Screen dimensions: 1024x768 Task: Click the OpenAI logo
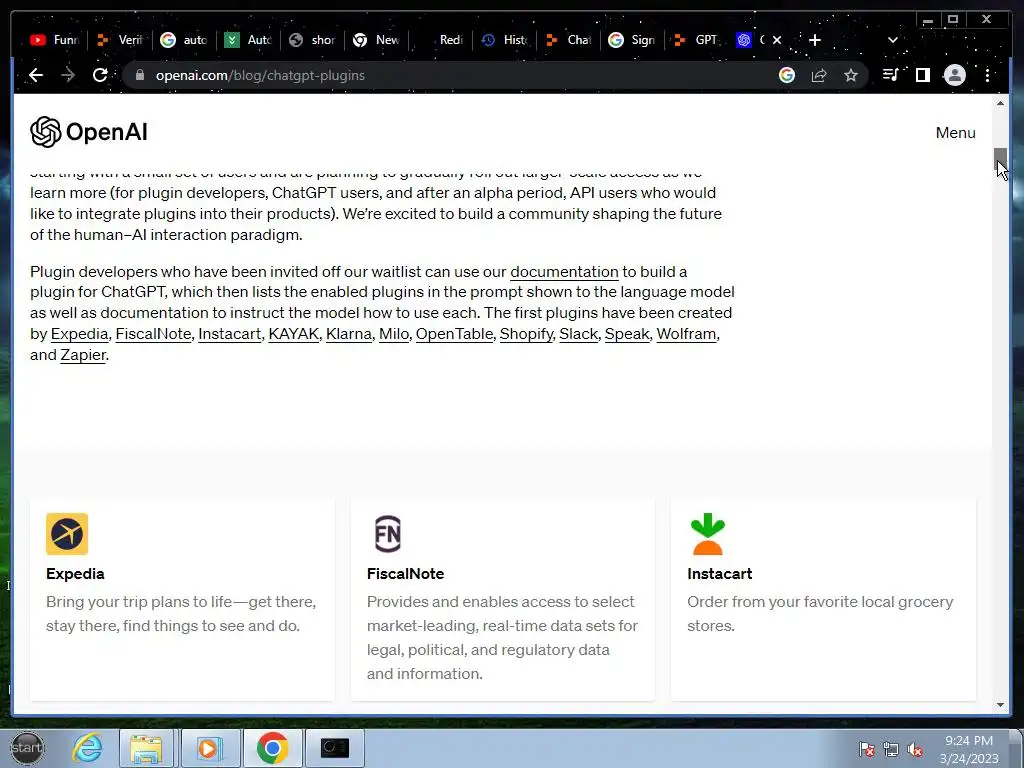pos(89,132)
